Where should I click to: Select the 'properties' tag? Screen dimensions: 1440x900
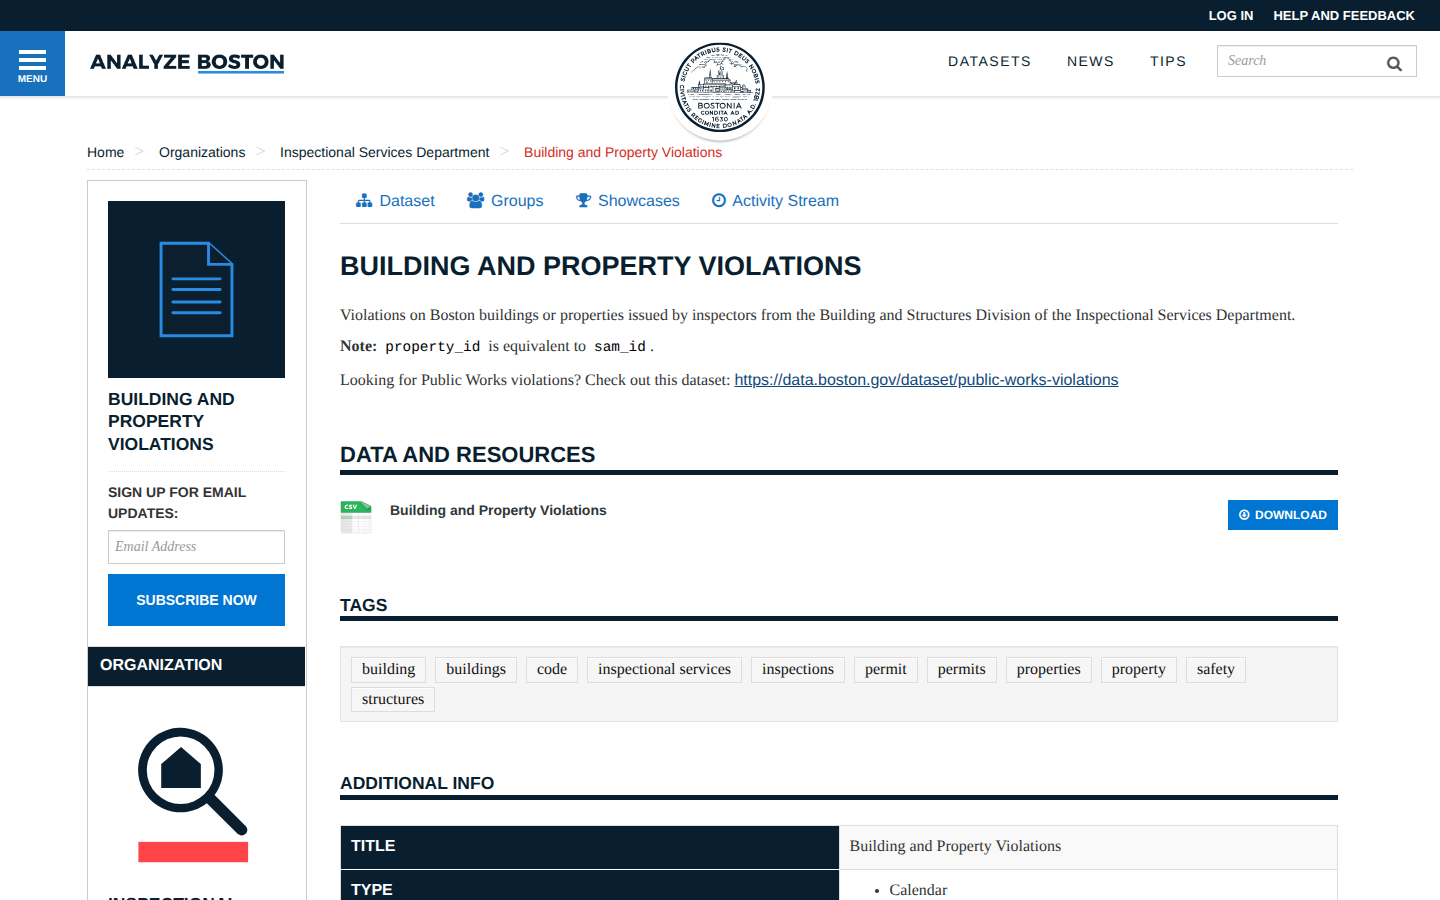coord(1049,670)
